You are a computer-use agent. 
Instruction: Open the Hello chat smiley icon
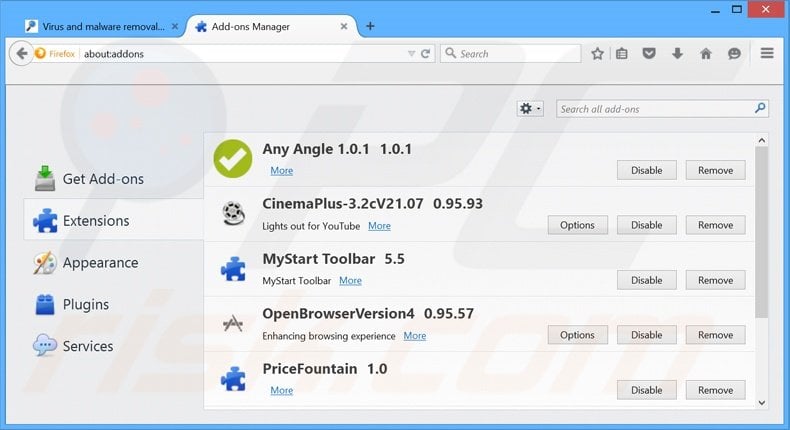pos(734,53)
